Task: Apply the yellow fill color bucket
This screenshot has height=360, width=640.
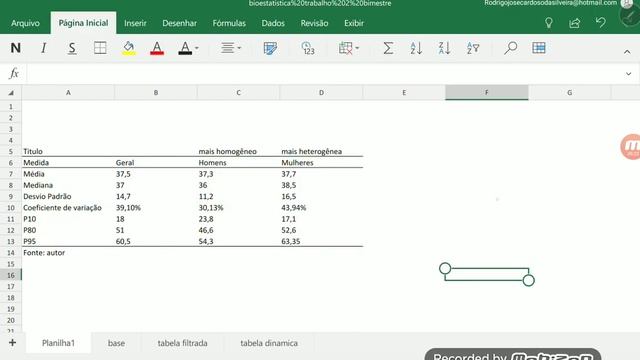Action: pyautogui.click(x=129, y=48)
